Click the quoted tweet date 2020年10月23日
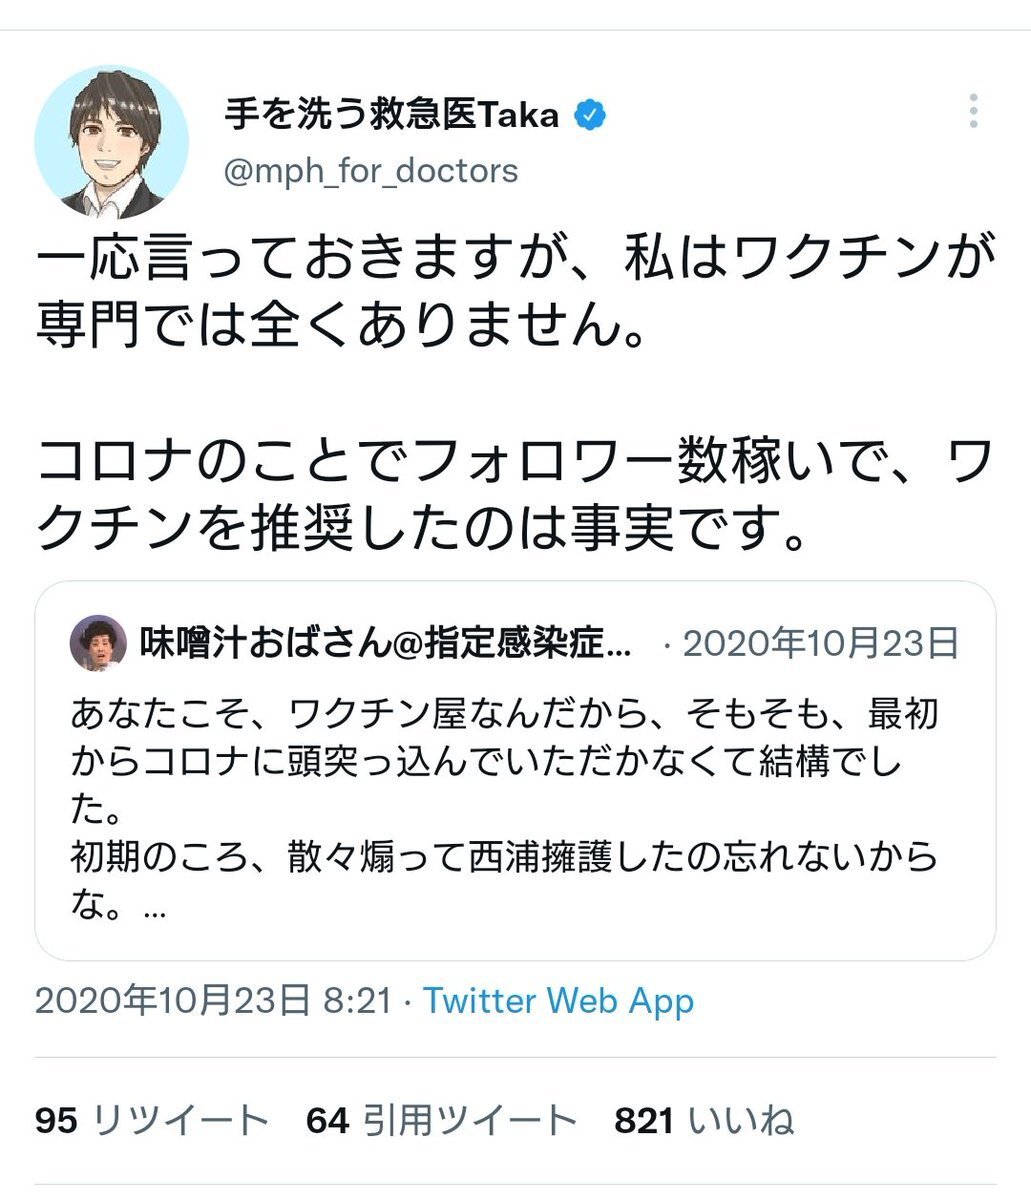Screen dimensions: 1031x1200 click(820, 643)
